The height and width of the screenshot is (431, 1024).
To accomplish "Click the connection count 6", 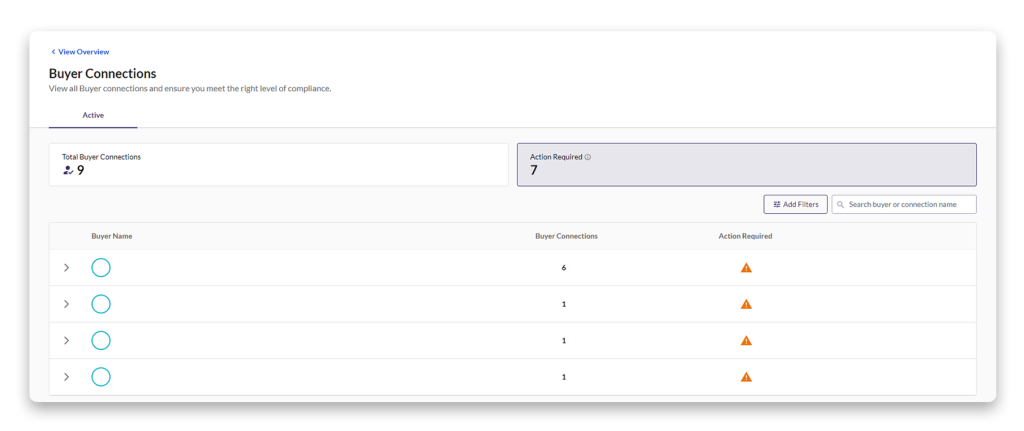I will tap(564, 268).
